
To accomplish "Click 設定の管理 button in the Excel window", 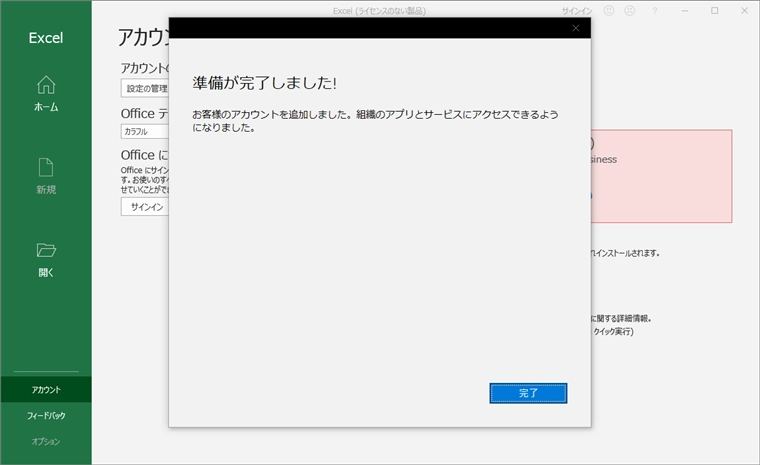I will coord(145,88).
